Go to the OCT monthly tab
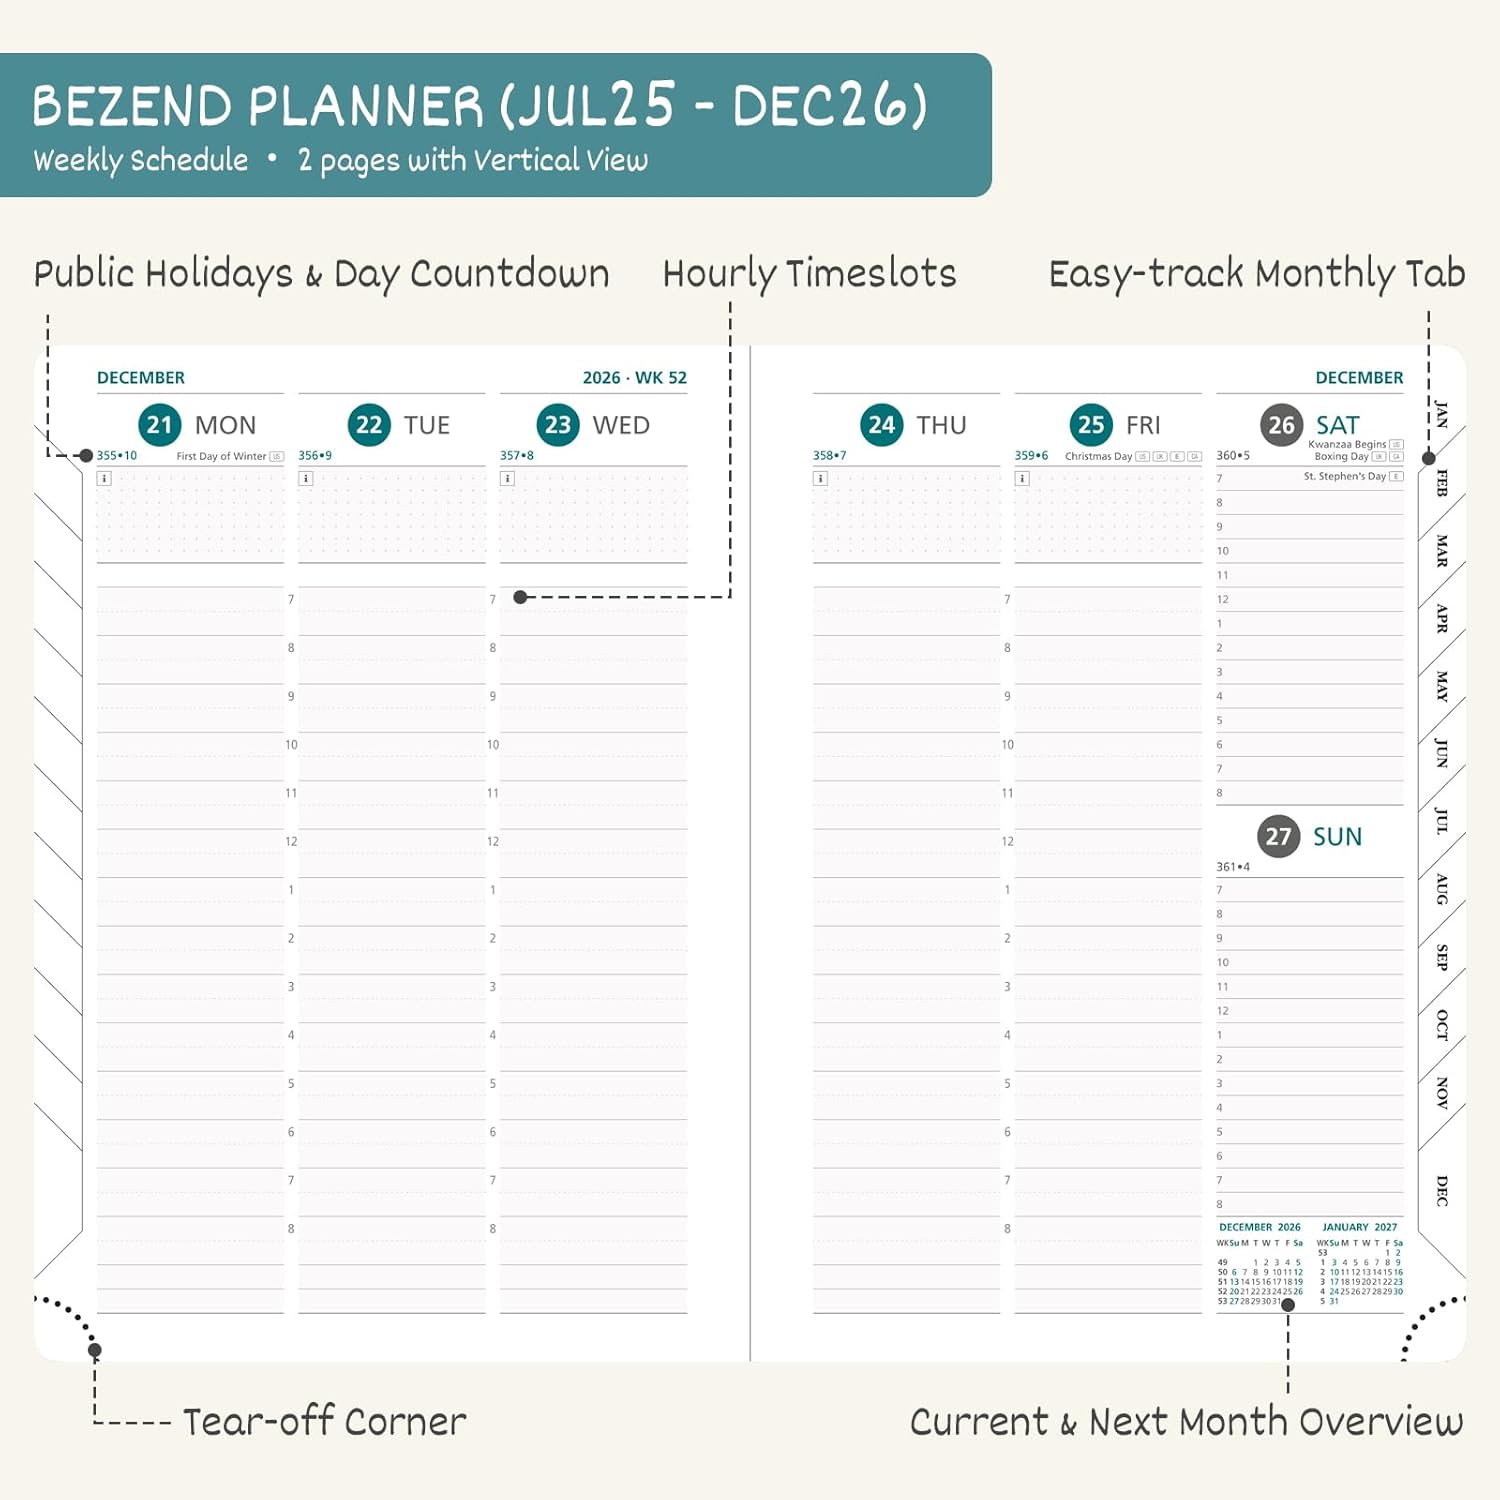 coord(1441,1025)
